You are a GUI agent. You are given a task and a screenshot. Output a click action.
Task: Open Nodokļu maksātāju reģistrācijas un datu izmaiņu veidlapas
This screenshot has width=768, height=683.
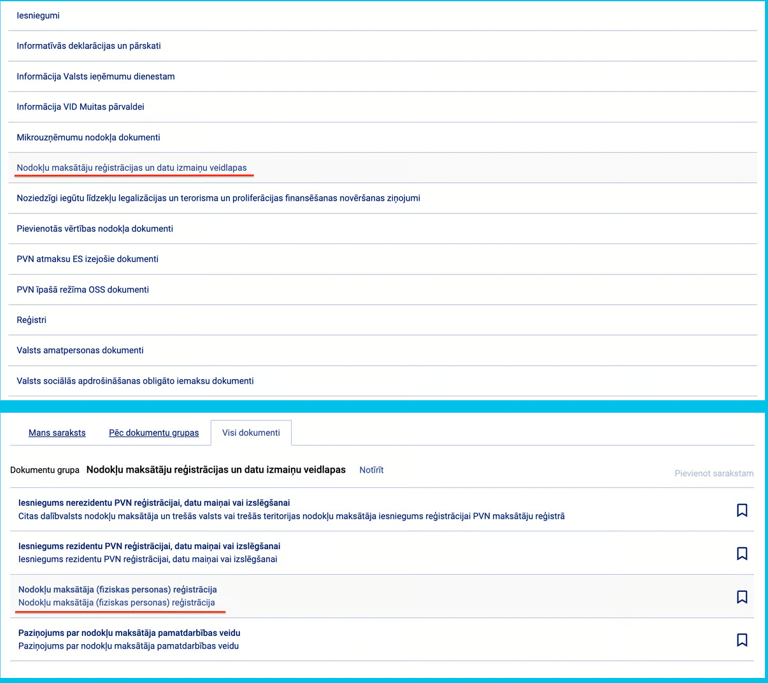pyautogui.click(x=383, y=168)
